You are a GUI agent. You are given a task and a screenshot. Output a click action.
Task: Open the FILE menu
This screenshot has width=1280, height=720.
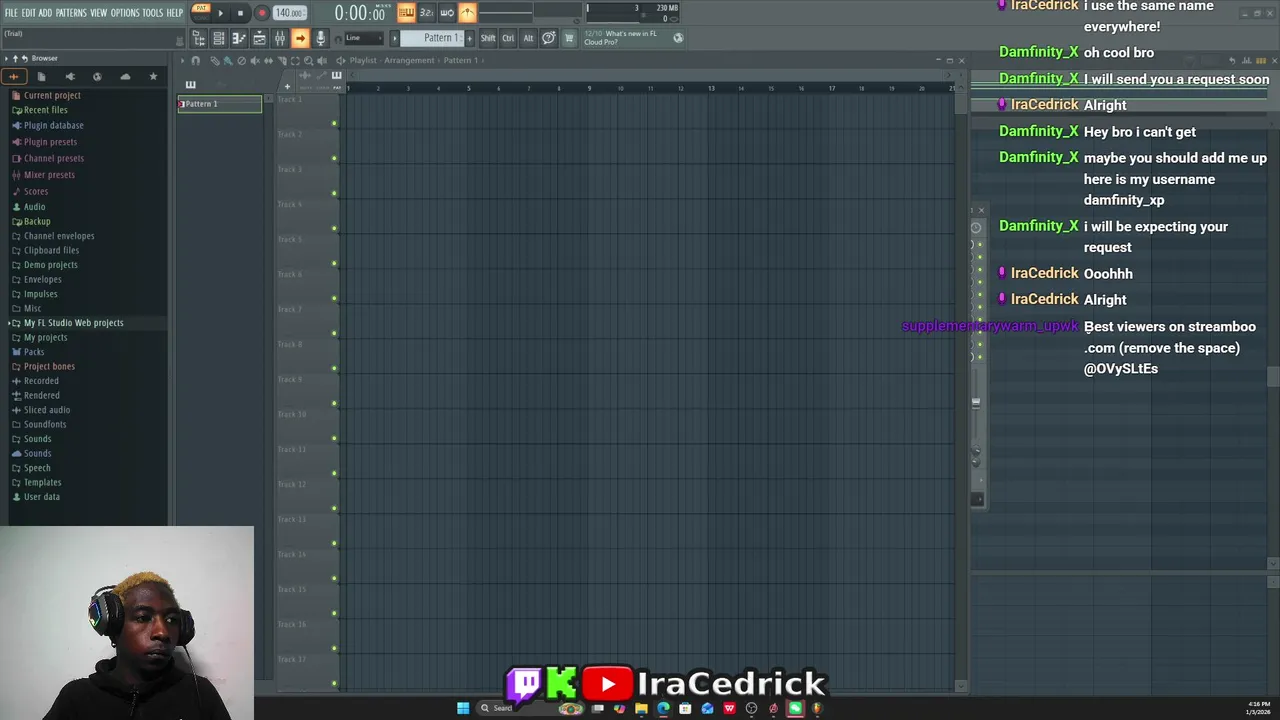pyautogui.click(x=11, y=13)
